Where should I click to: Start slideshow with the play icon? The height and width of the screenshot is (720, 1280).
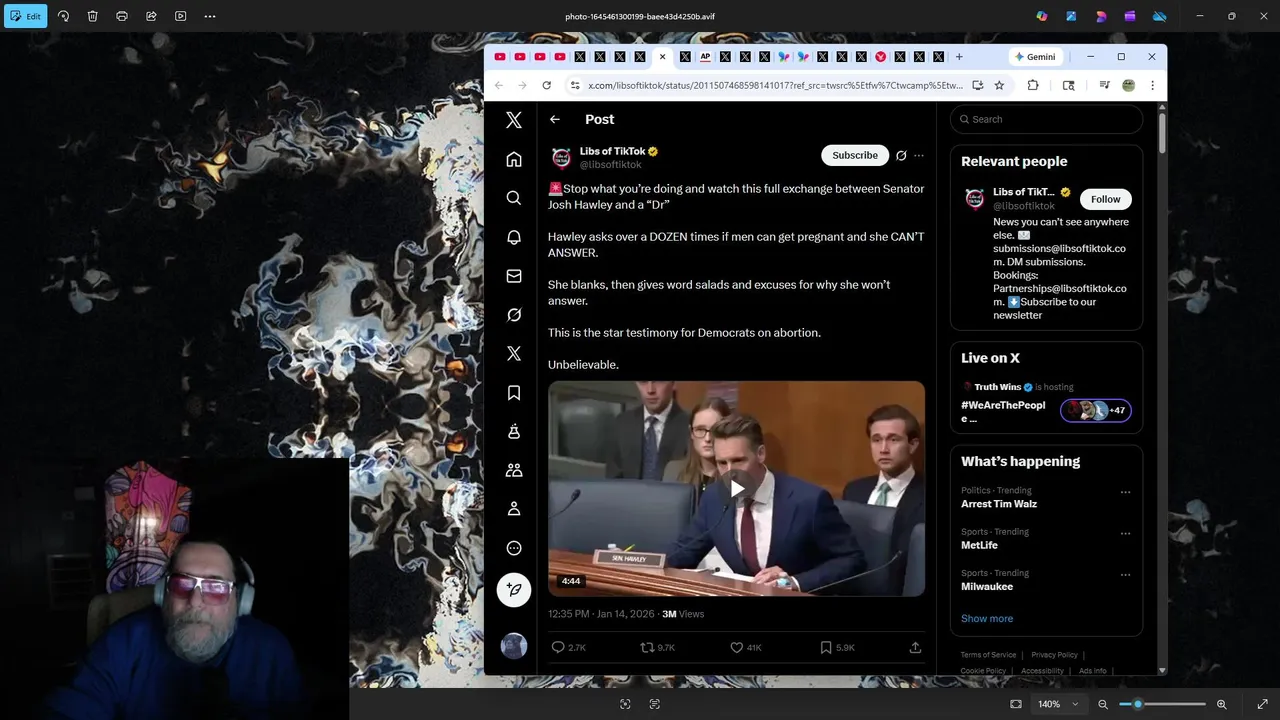click(x=180, y=16)
